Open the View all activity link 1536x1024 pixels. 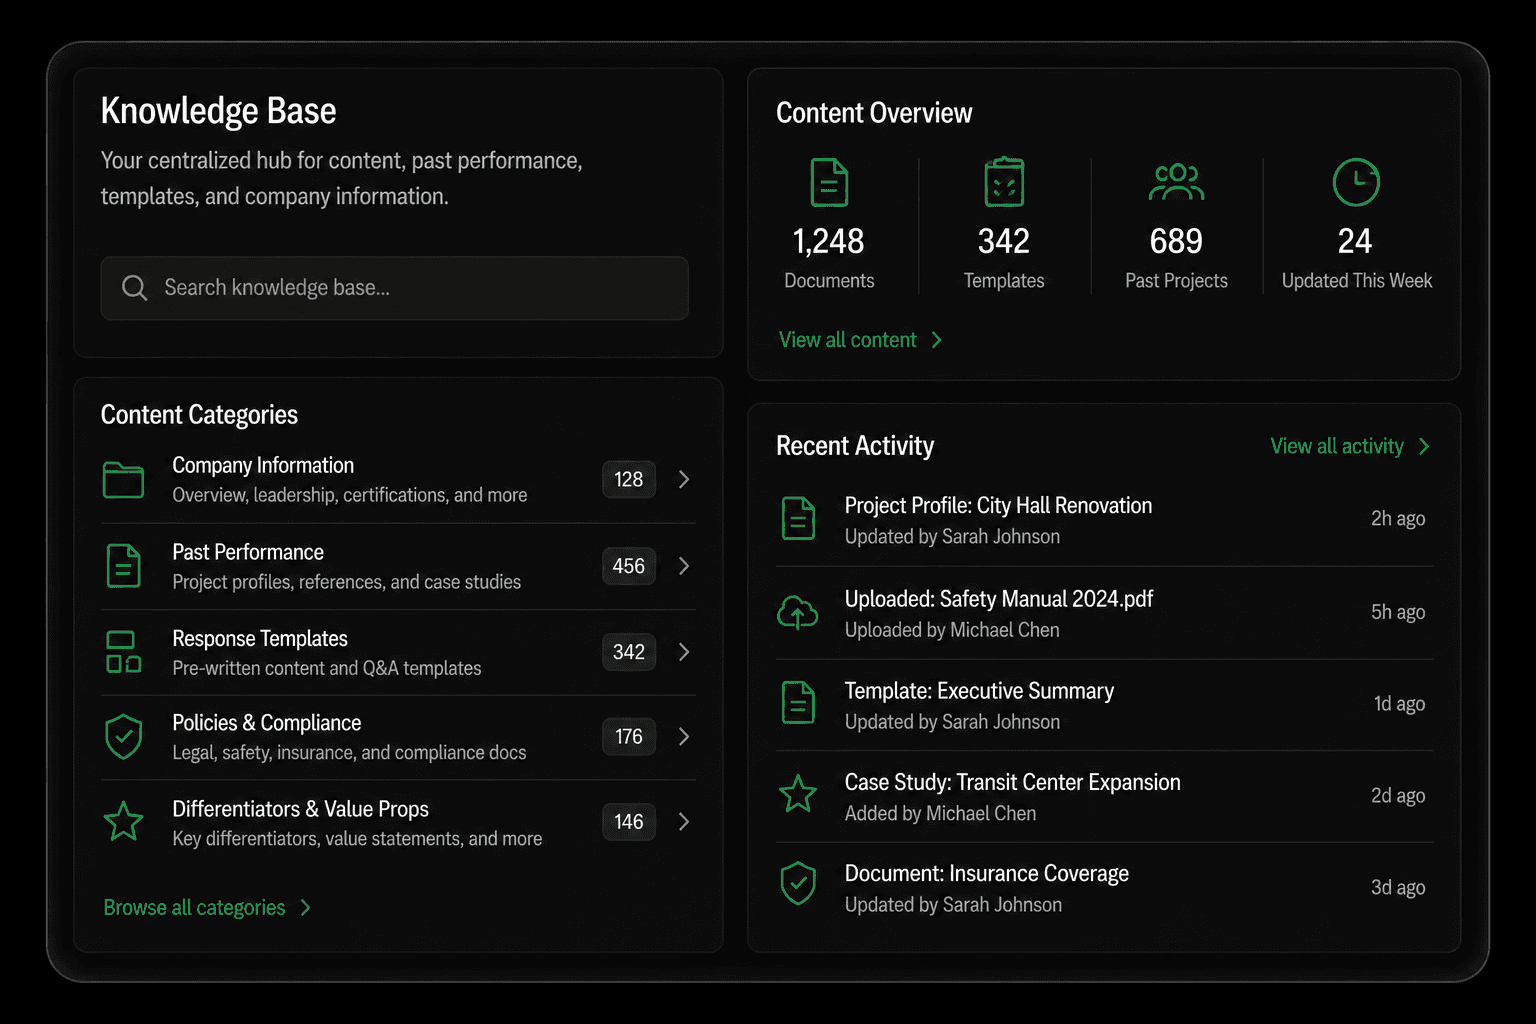point(1337,446)
